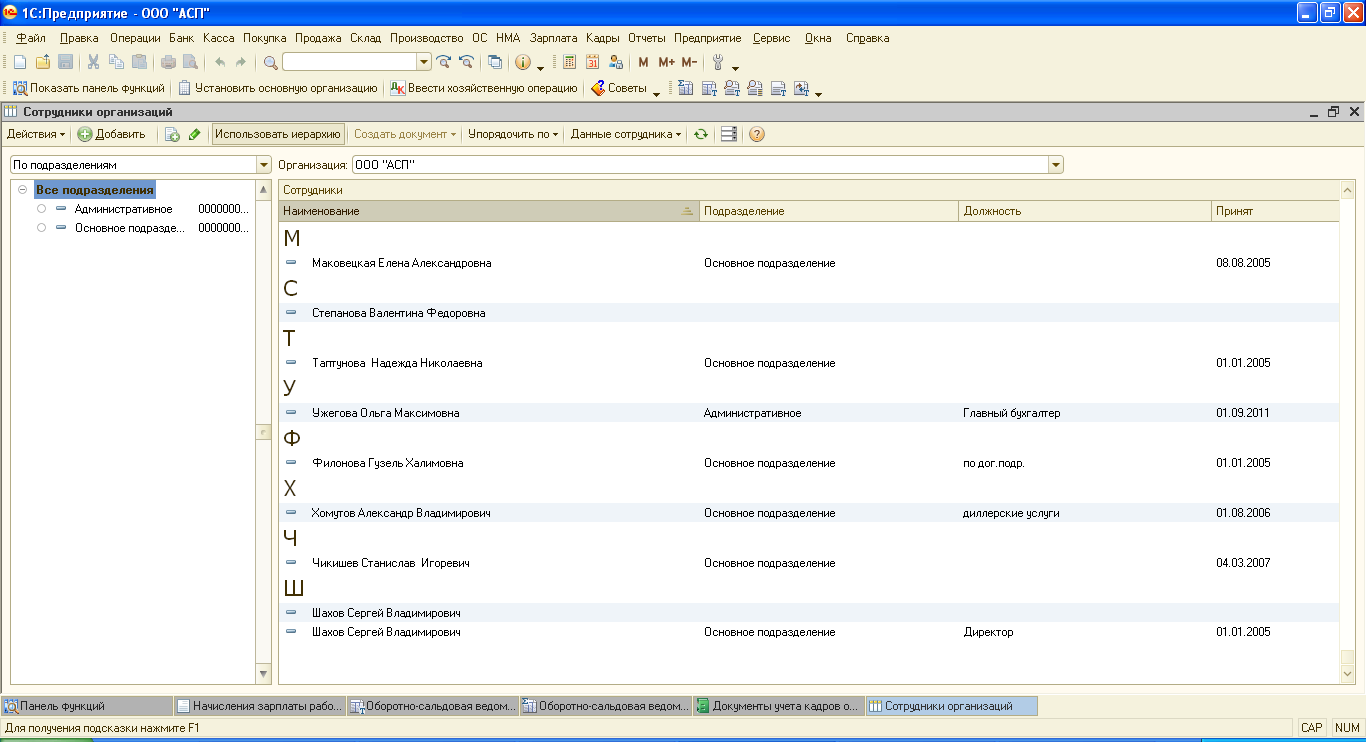Open the list settings icon beside refresh
The width and height of the screenshot is (1366, 742).
(729, 134)
